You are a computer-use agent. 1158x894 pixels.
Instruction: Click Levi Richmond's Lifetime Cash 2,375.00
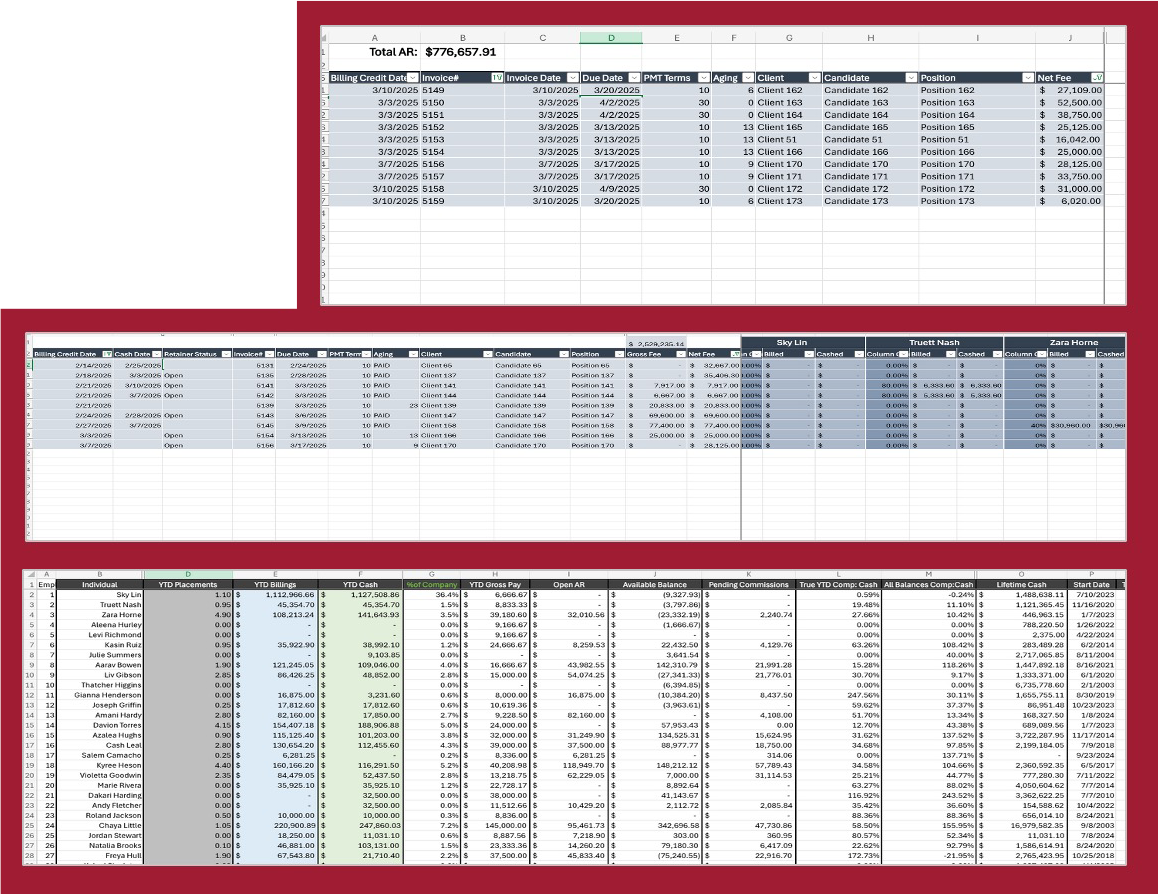click(x=1021, y=635)
